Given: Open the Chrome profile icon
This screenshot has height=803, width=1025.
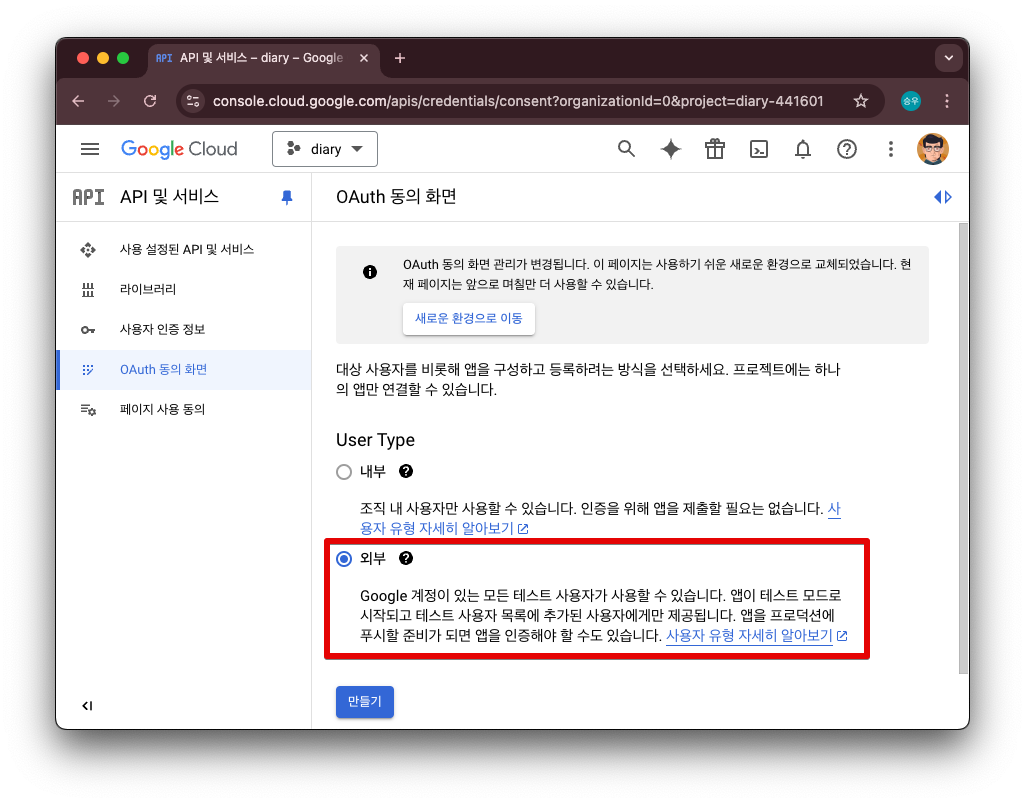Looking at the screenshot, I should click(x=911, y=101).
